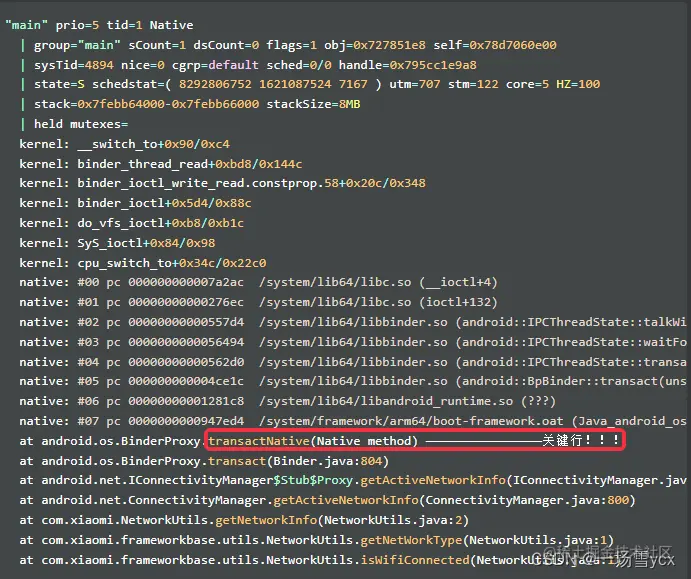Image resolution: width=691 pixels, height=579 pixels.
Task: Click the self=0x78d7060e00 value
Action: (495, 45)
